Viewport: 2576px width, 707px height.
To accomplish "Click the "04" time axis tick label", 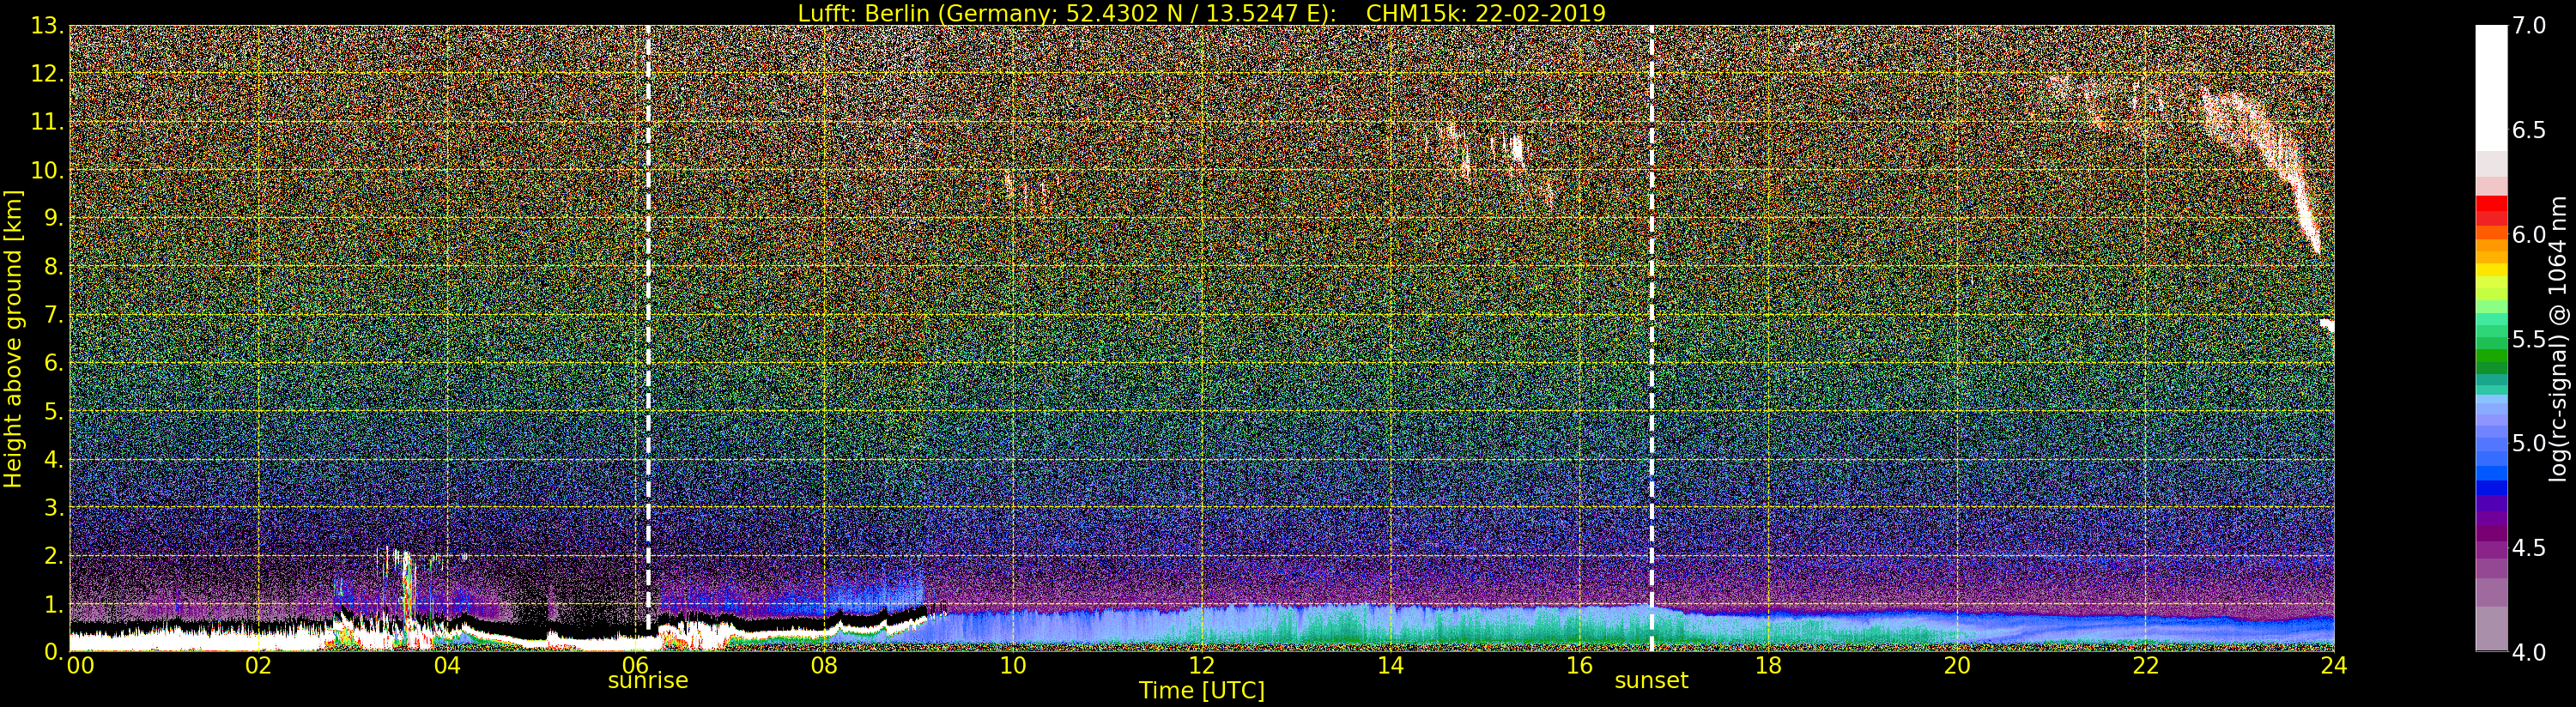I will [x=447, y=666].
